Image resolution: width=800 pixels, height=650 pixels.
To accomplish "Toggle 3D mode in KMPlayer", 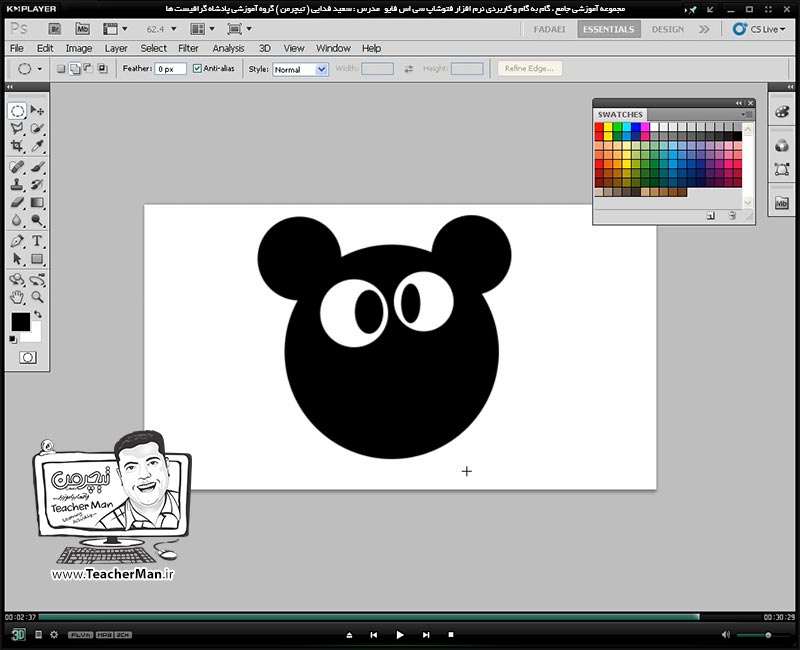I will coord(18,634).
